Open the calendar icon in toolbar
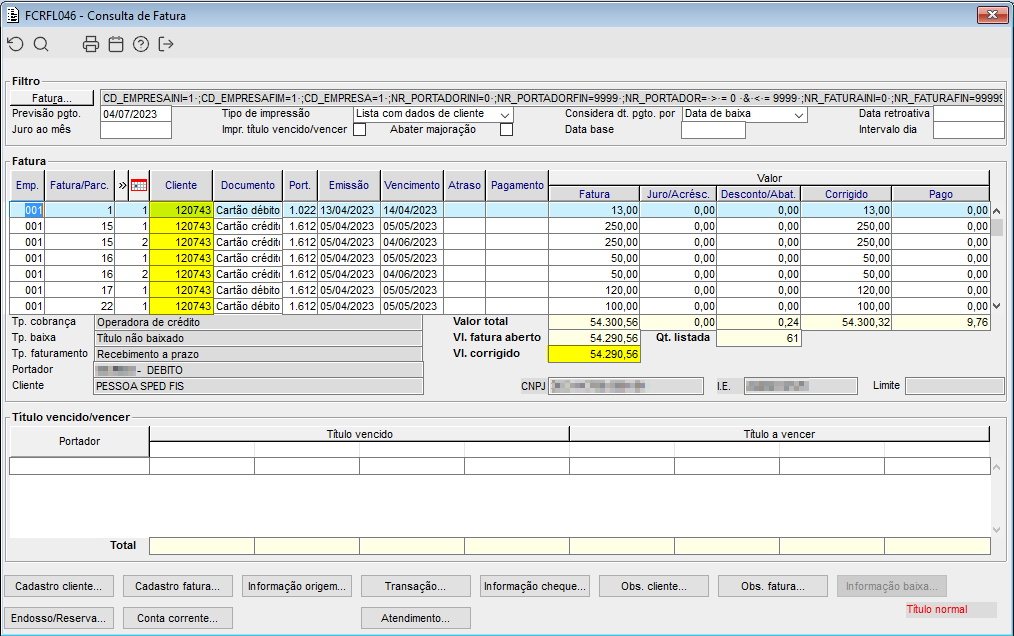1014x636 pixels. coord(116,44)
